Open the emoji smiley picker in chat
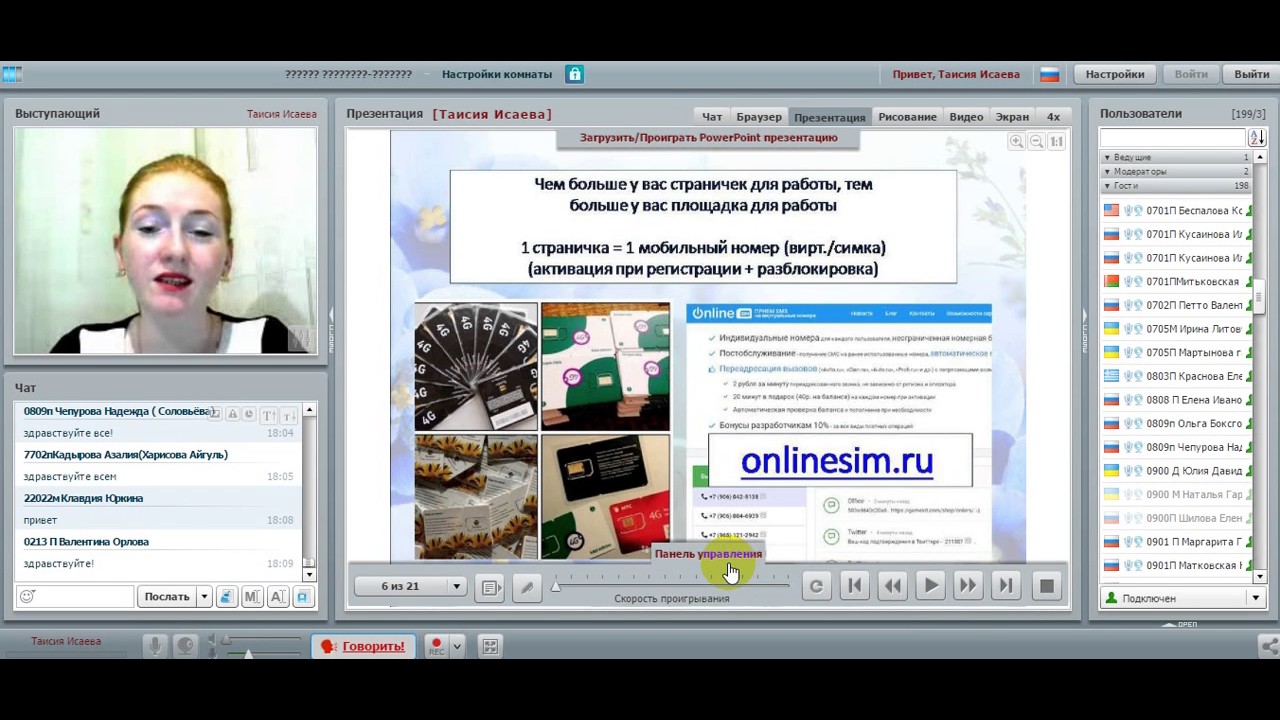Viewport: 1280px width, 720px height. 27,596
